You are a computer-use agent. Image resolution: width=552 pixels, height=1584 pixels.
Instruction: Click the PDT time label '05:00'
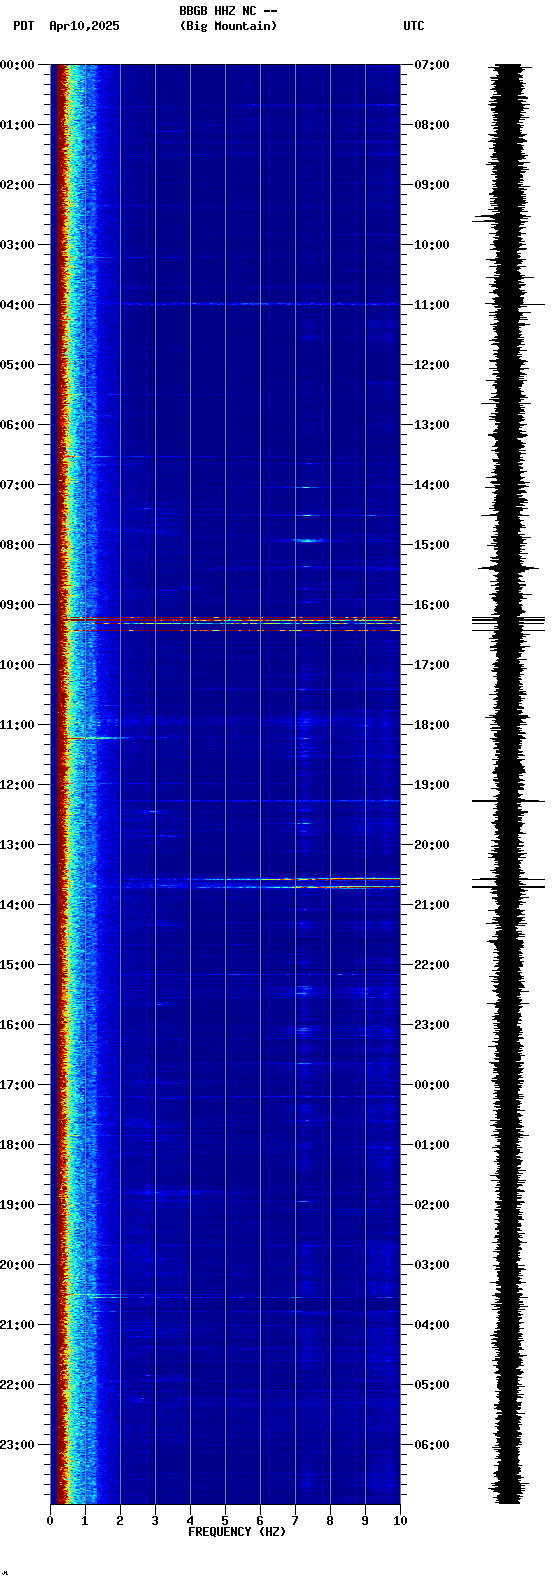coord(17,365)
